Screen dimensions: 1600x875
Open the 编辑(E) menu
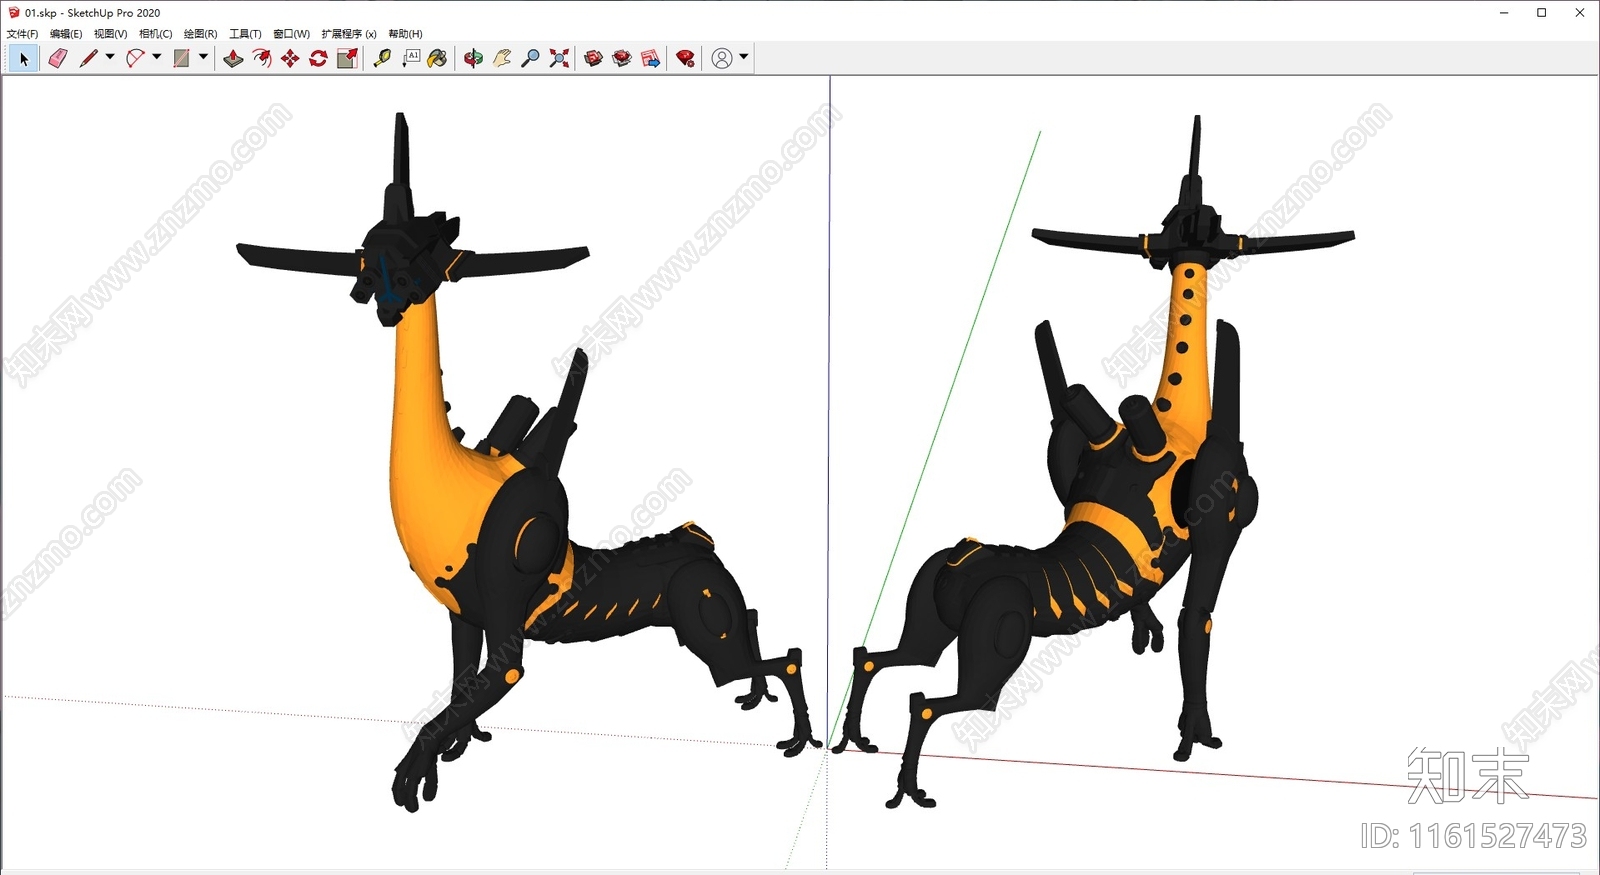point(66,34)
